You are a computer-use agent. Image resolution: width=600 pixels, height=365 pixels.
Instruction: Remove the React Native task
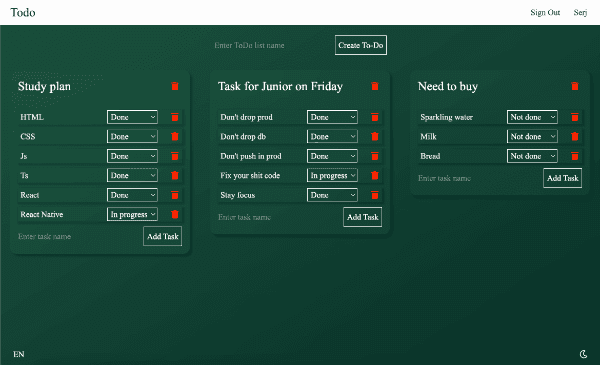coord(175,214)
